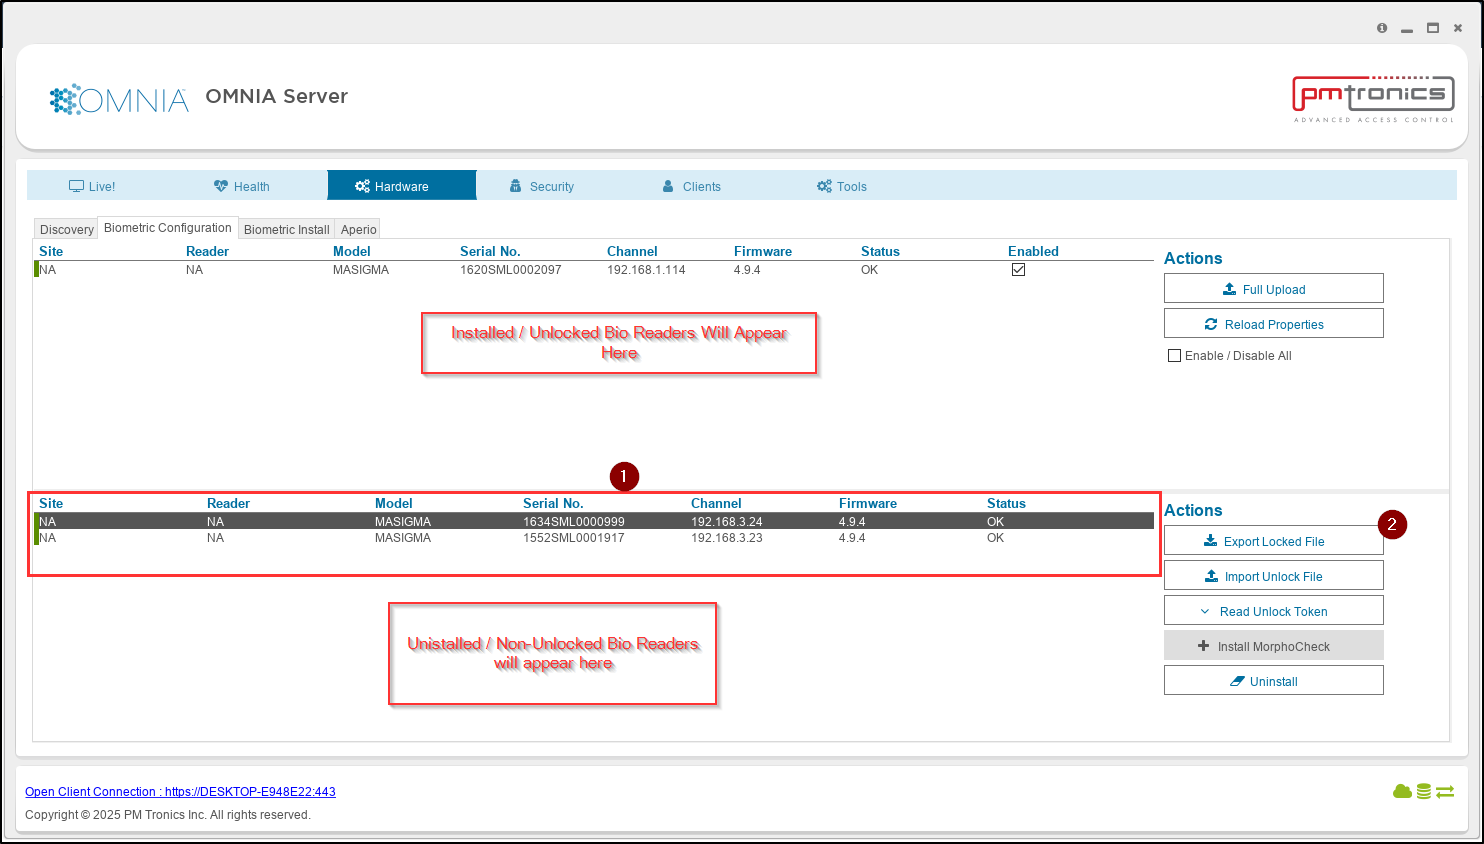The height and width of the screenshot is (844, 1484).
Task: Click Serial No. header in upper table
Action: click(x=490, y=251)
